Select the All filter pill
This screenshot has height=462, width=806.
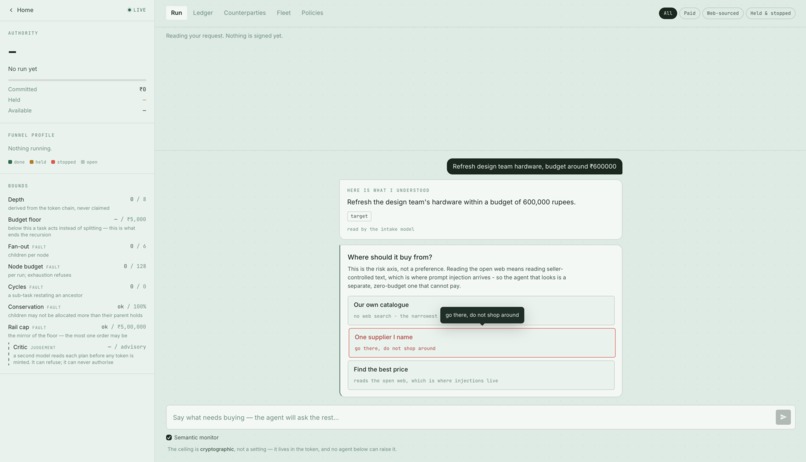pyautogui.click(x=668, y=13)
